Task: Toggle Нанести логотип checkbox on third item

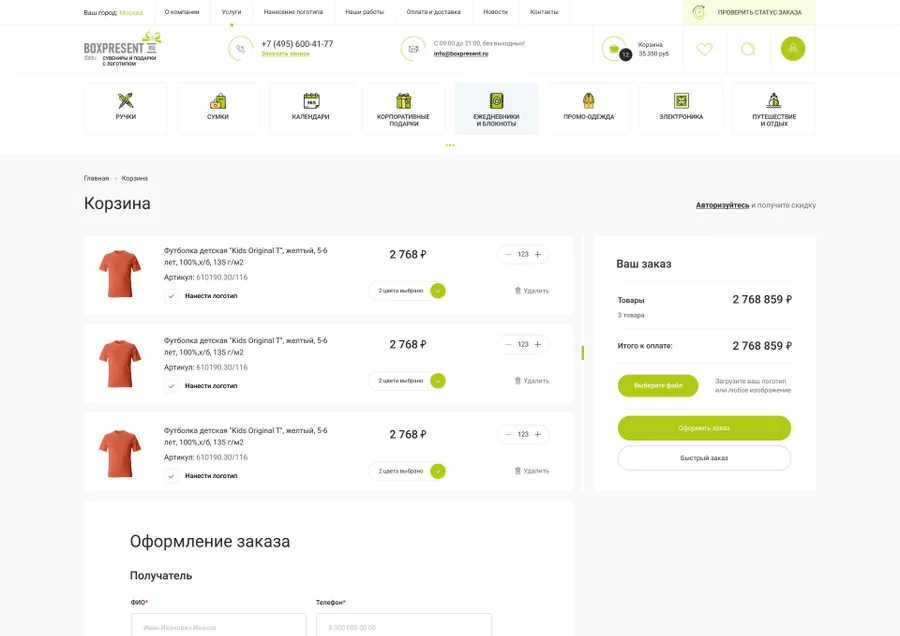Action: point(171,476)
